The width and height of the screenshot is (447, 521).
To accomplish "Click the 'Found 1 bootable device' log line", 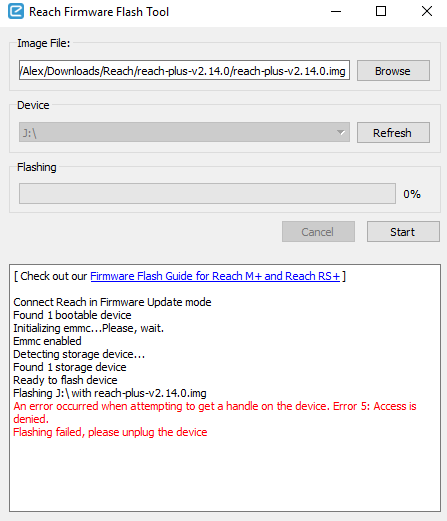I will (72, 315).
